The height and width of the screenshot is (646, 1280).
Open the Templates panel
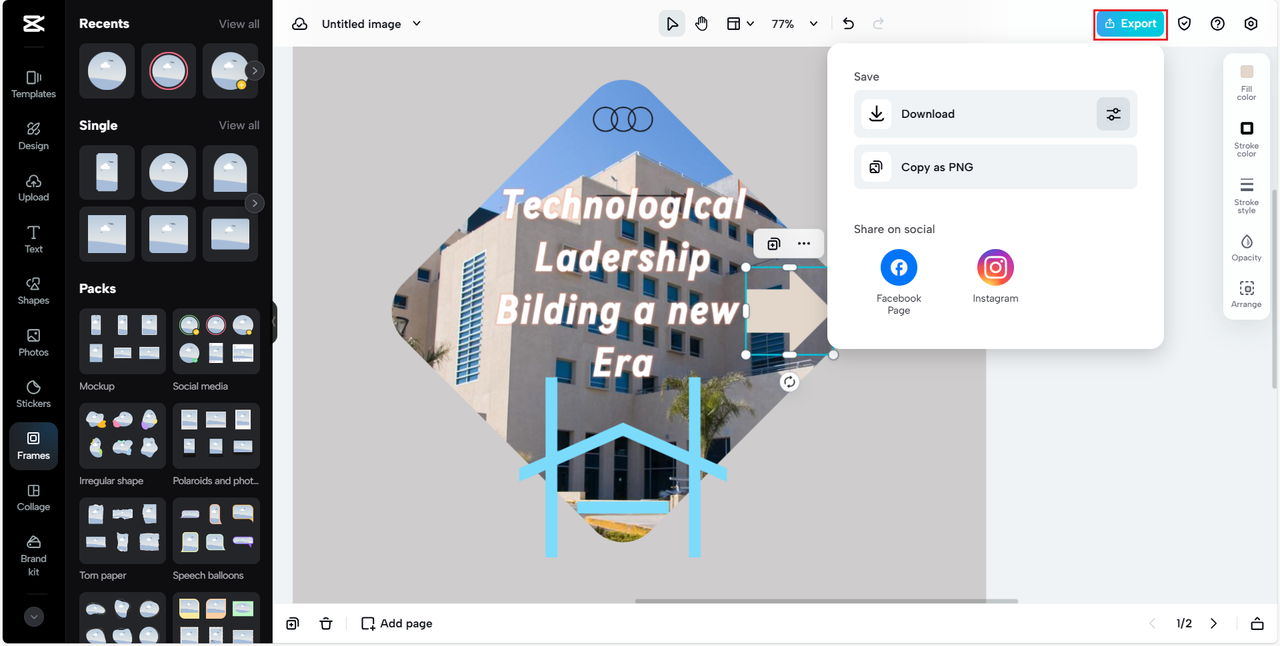[33, 84]
